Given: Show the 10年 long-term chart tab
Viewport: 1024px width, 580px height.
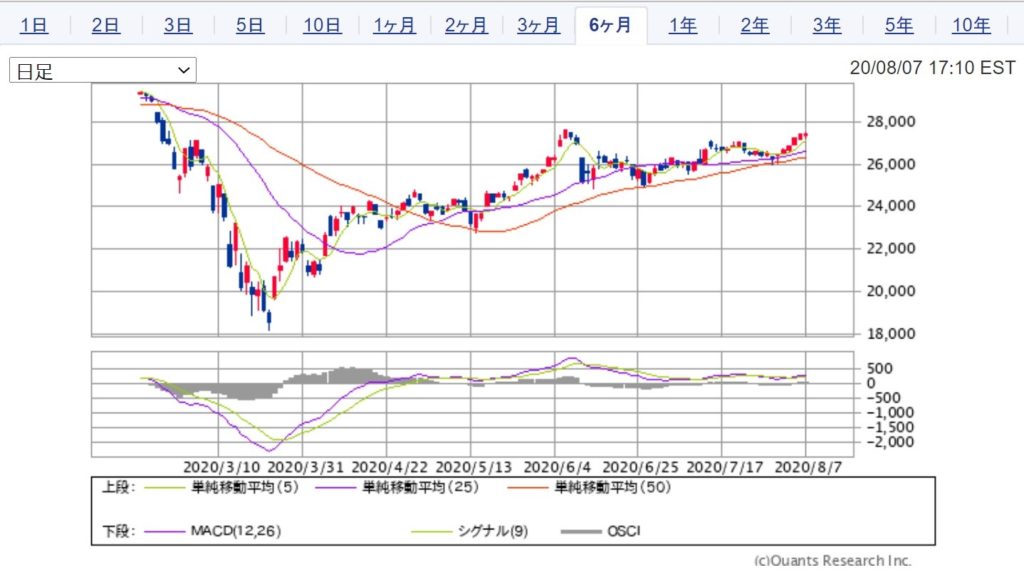Looking at the screenshot, I should (971, 26).
